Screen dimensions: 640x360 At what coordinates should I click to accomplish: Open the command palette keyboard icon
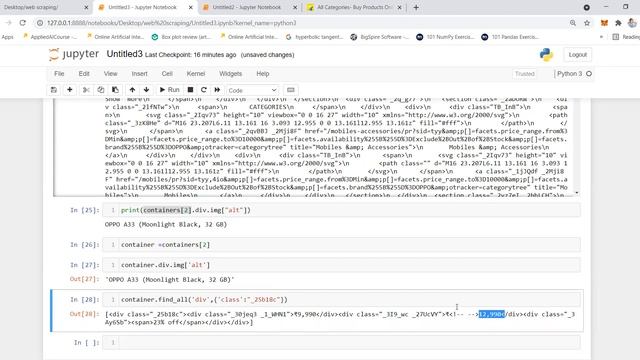291,90
